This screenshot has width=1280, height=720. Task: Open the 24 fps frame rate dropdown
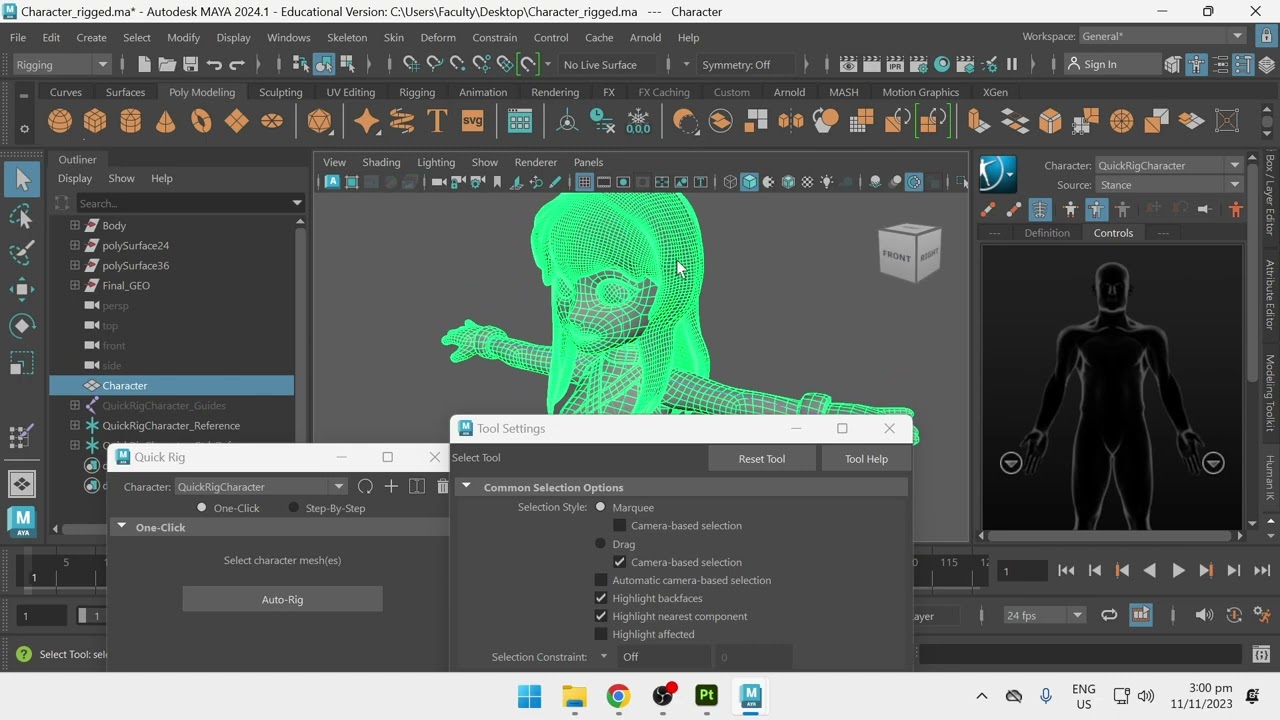point(1045,615)
